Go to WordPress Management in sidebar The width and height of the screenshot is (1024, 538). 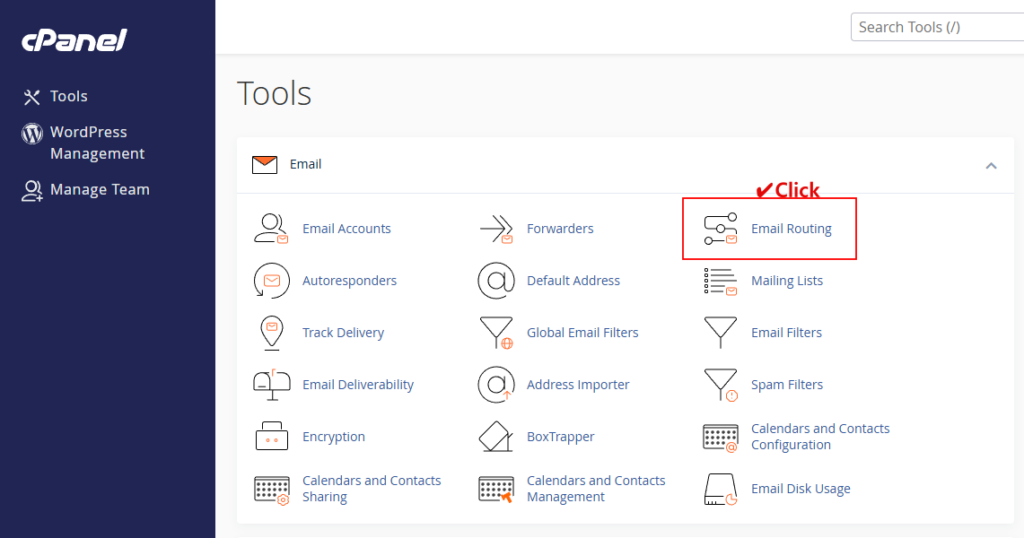click(96, 143)
